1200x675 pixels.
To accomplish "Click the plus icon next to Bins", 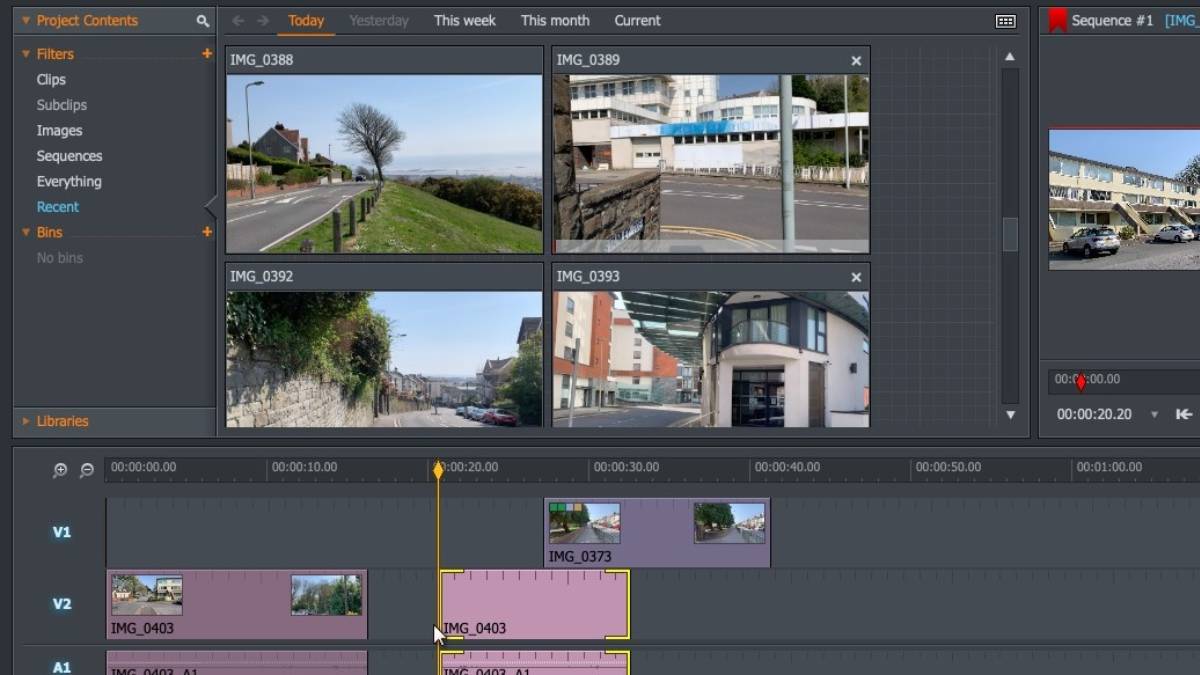I will (x=207, y=232).
